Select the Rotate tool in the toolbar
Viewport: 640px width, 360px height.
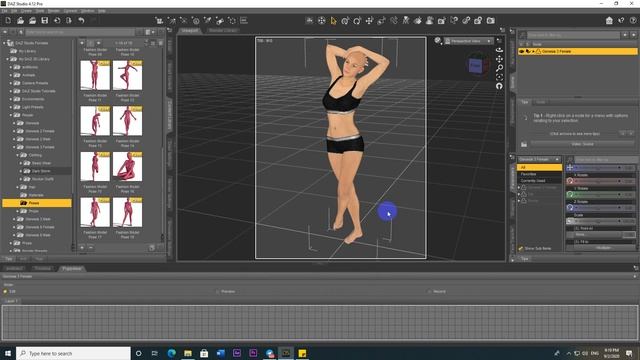click(358, 21)
